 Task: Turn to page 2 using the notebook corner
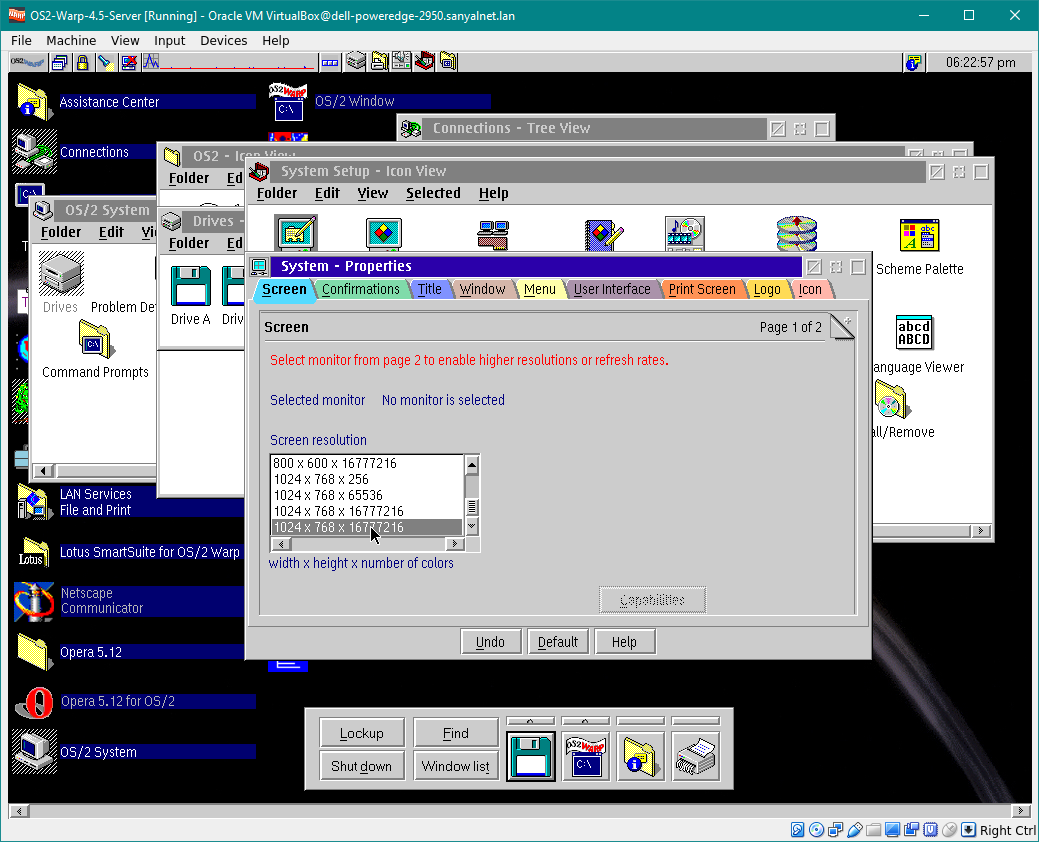click(x=842, y=327)
